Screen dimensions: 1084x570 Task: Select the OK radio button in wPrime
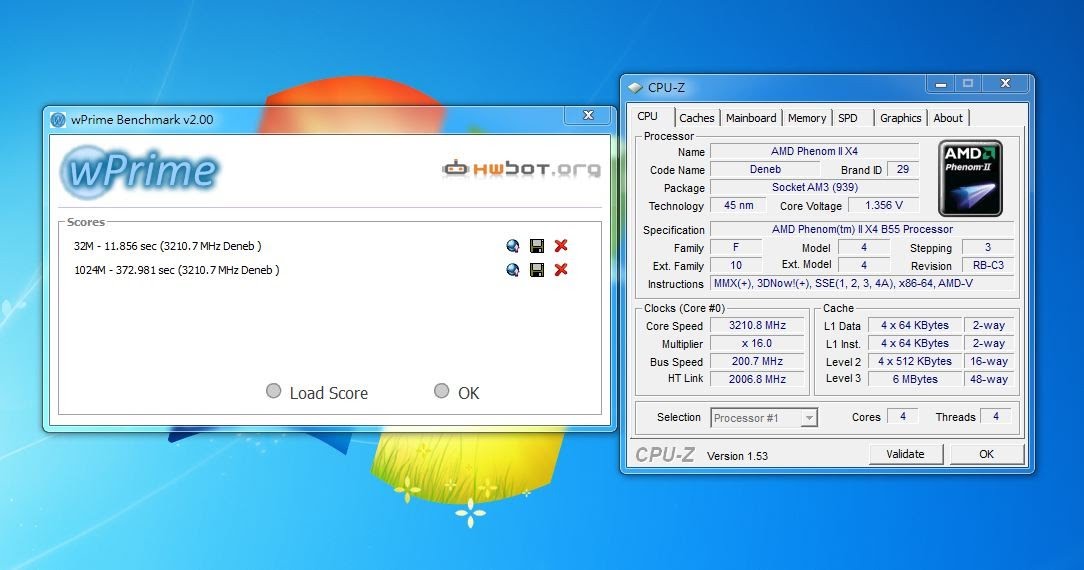click(x=441, y=391)
